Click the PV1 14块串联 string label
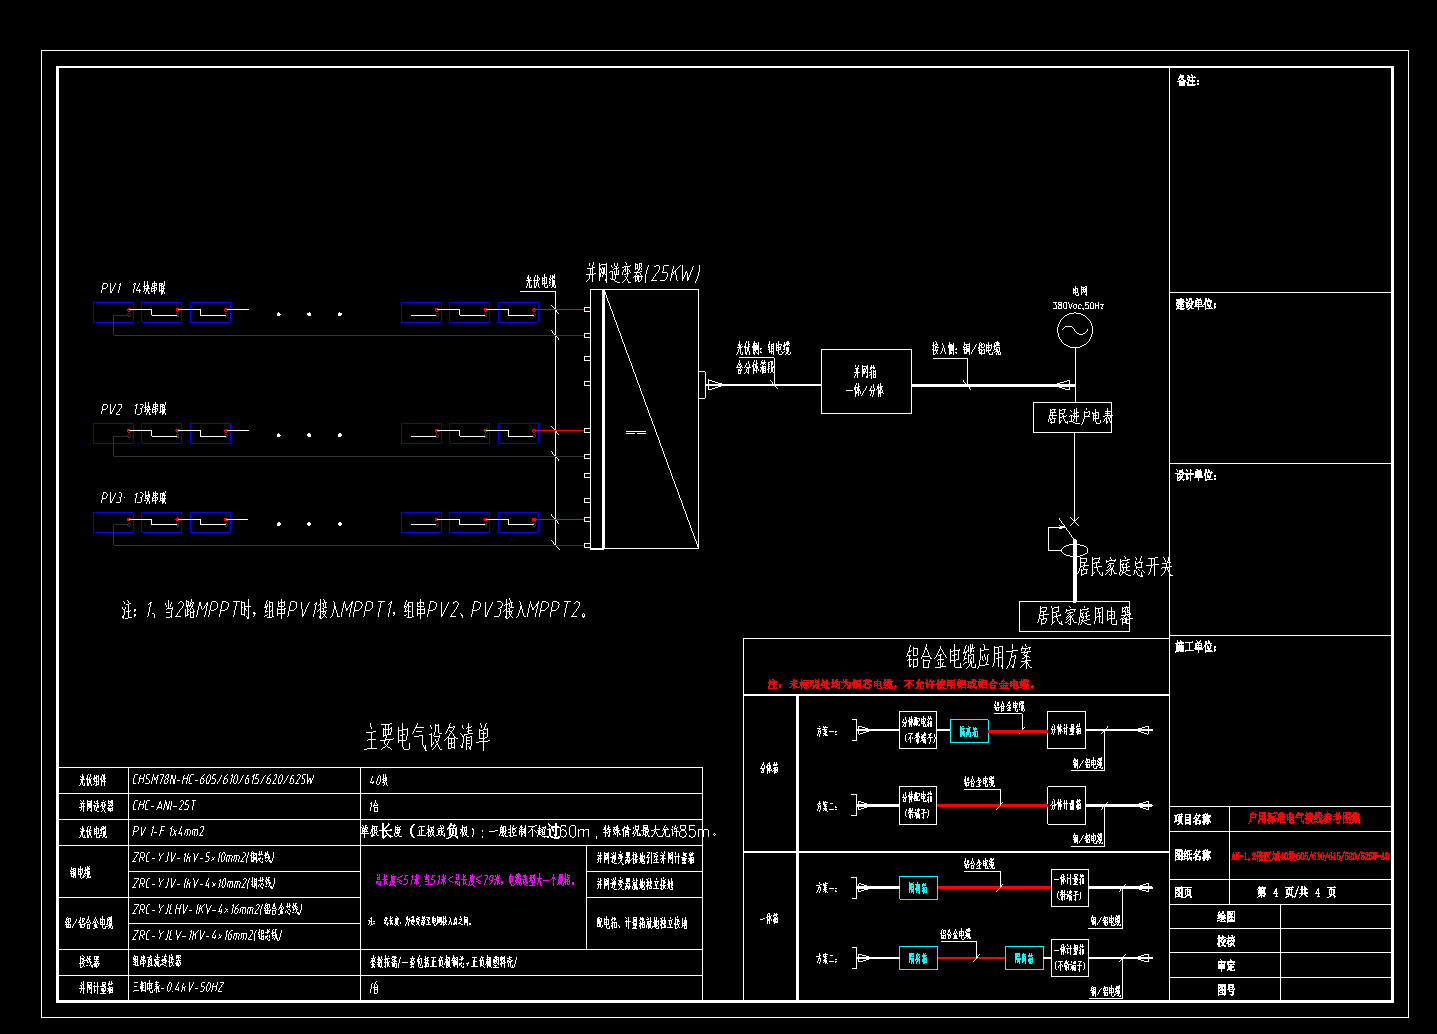Viewport: 1437px width, 1034px height. coord(133,288)
